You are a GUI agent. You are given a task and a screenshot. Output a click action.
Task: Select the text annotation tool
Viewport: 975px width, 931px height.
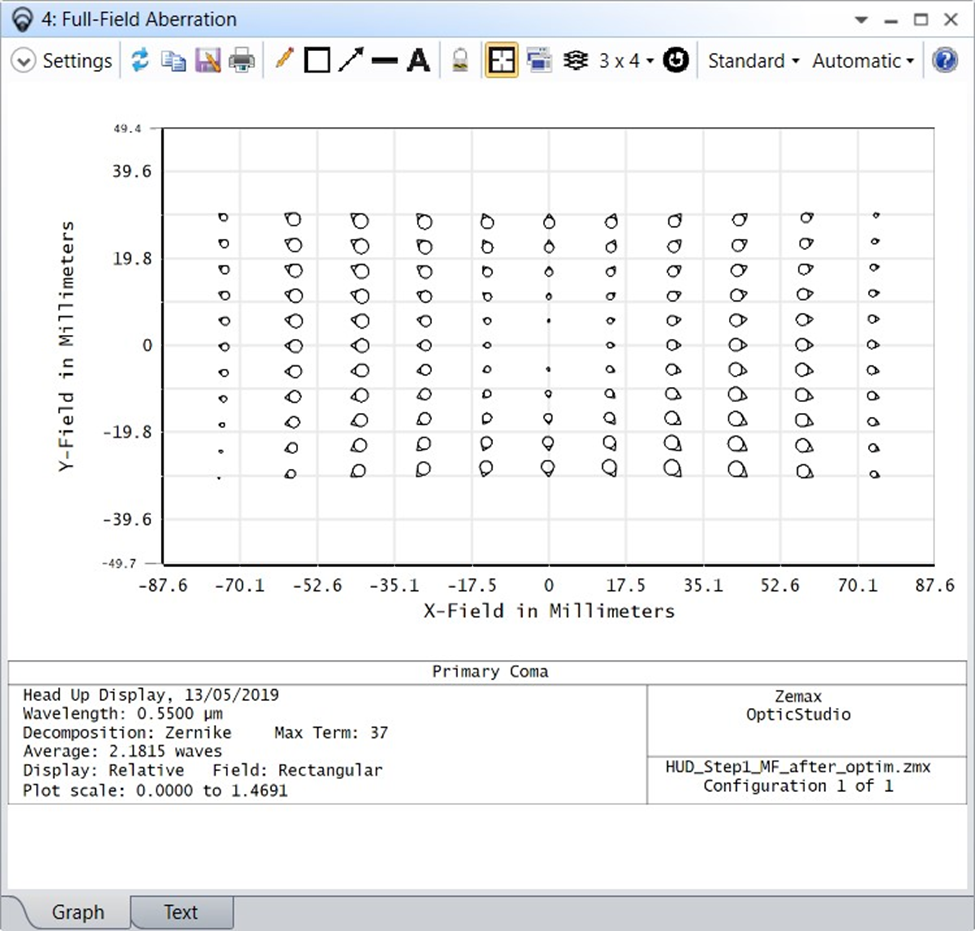[418, 61]
